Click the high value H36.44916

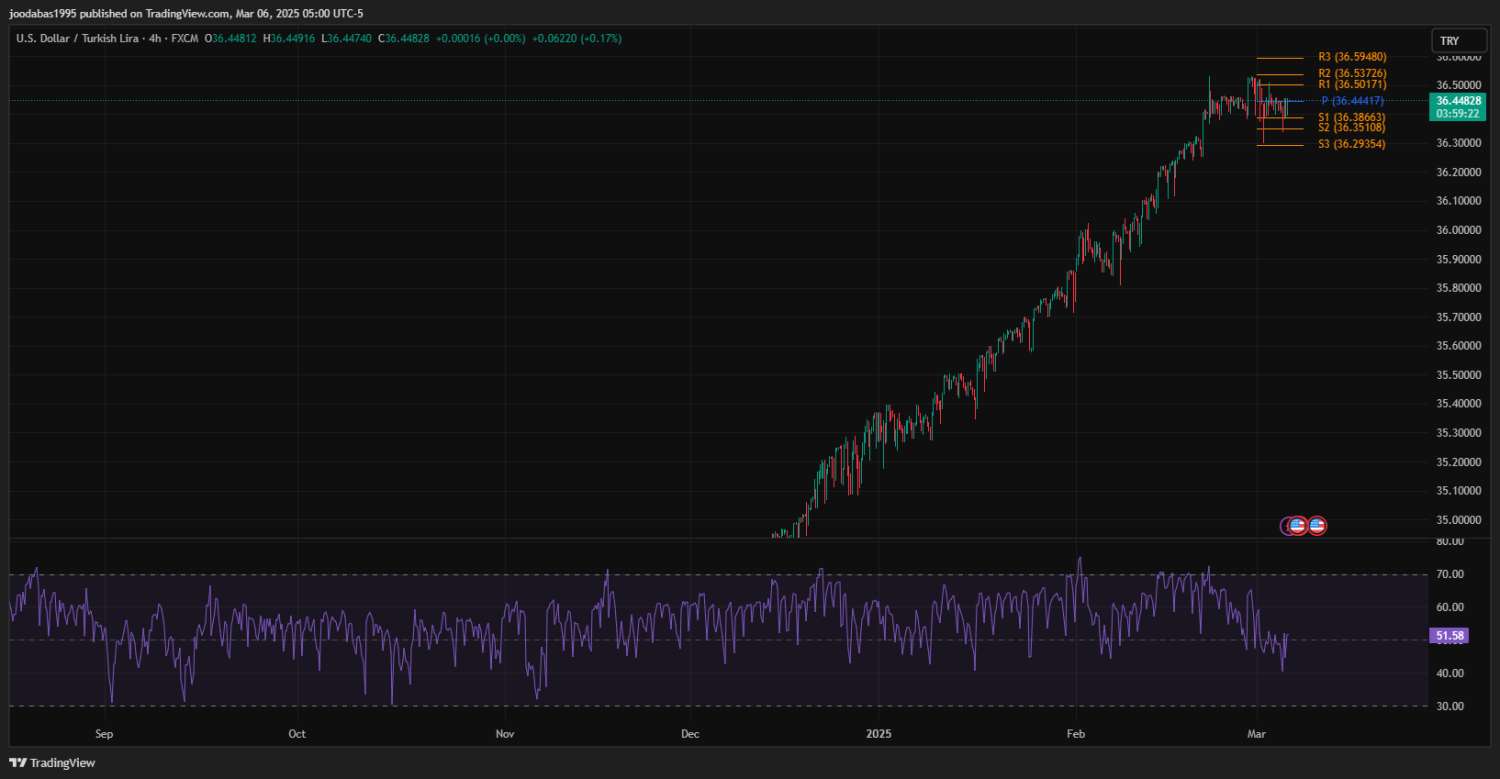pos(289,39)
